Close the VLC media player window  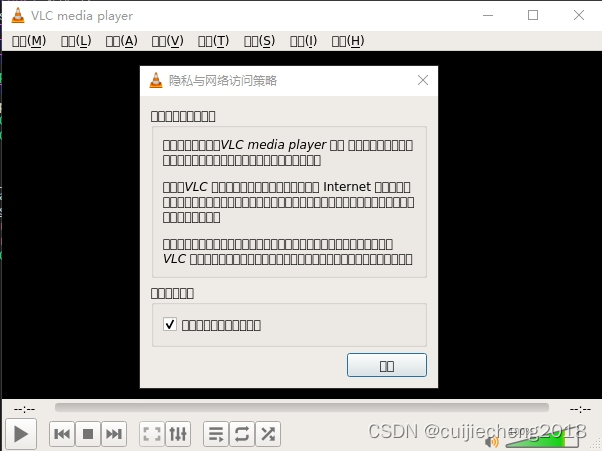click(x=579, y=15)
